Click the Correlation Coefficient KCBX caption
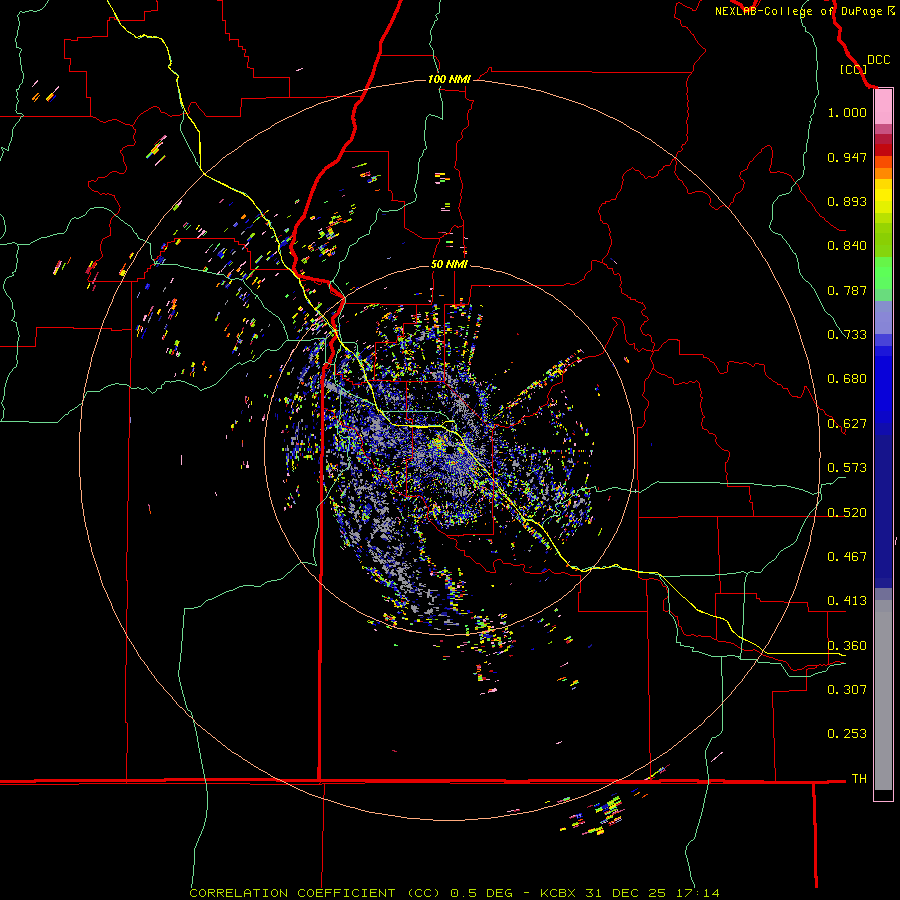 [454, 893]
